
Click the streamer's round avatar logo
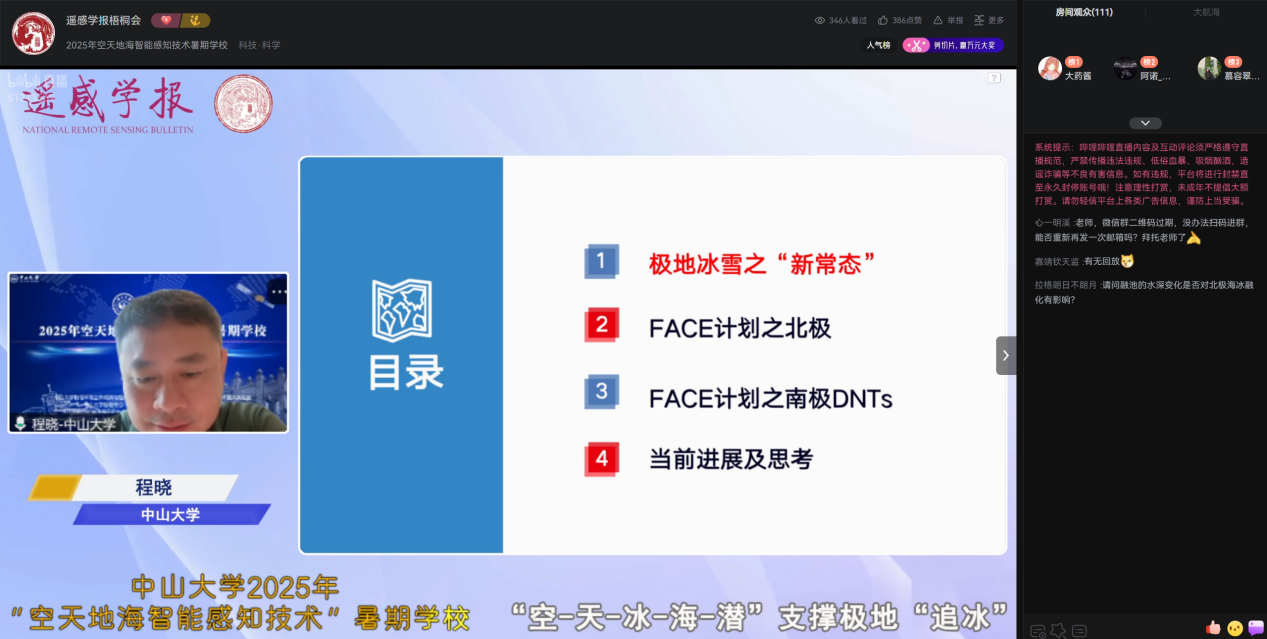33,33
